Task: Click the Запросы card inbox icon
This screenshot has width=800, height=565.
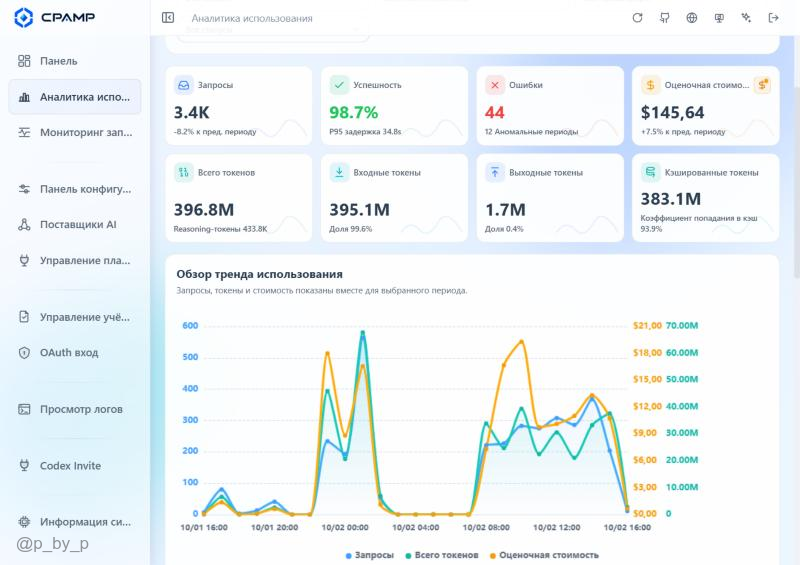Action: (x=184, y=85)
